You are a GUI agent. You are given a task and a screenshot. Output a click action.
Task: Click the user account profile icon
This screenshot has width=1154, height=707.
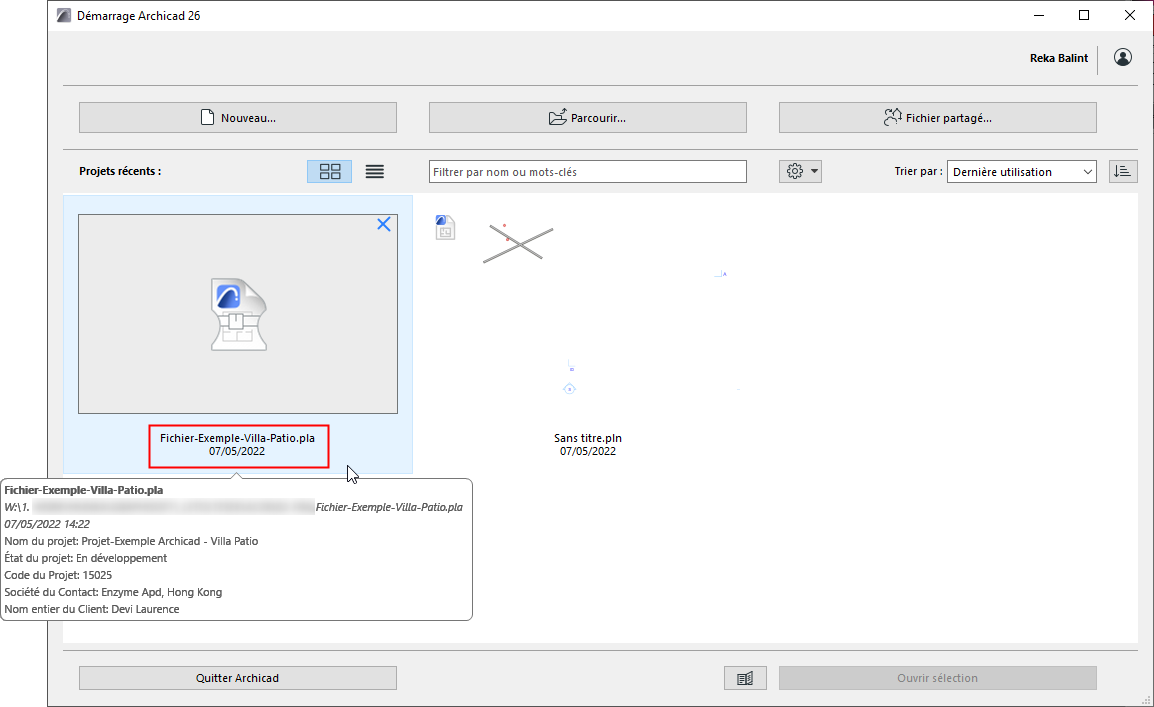1122,57
